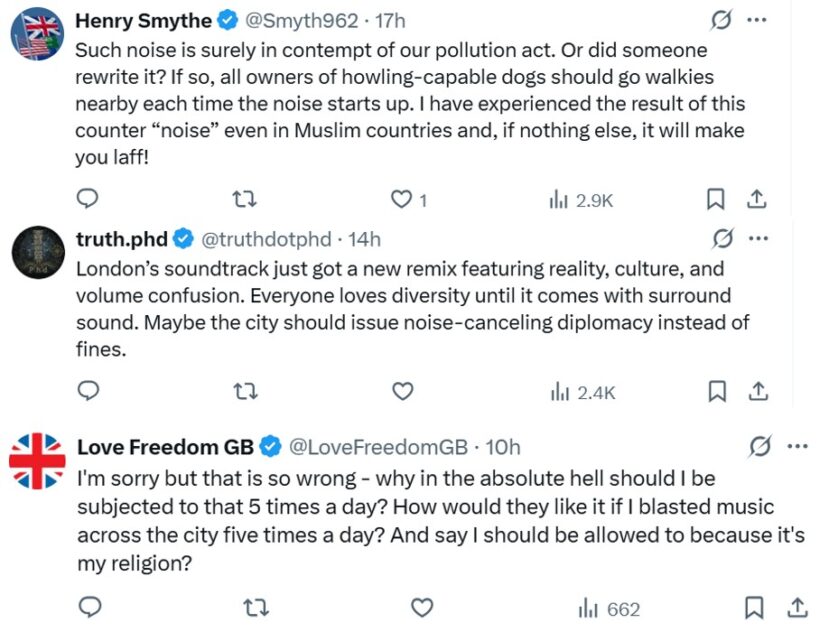The image size is (829, 632).
Task: Open the @truthdotphd handle link
Action: pos(266,239)
